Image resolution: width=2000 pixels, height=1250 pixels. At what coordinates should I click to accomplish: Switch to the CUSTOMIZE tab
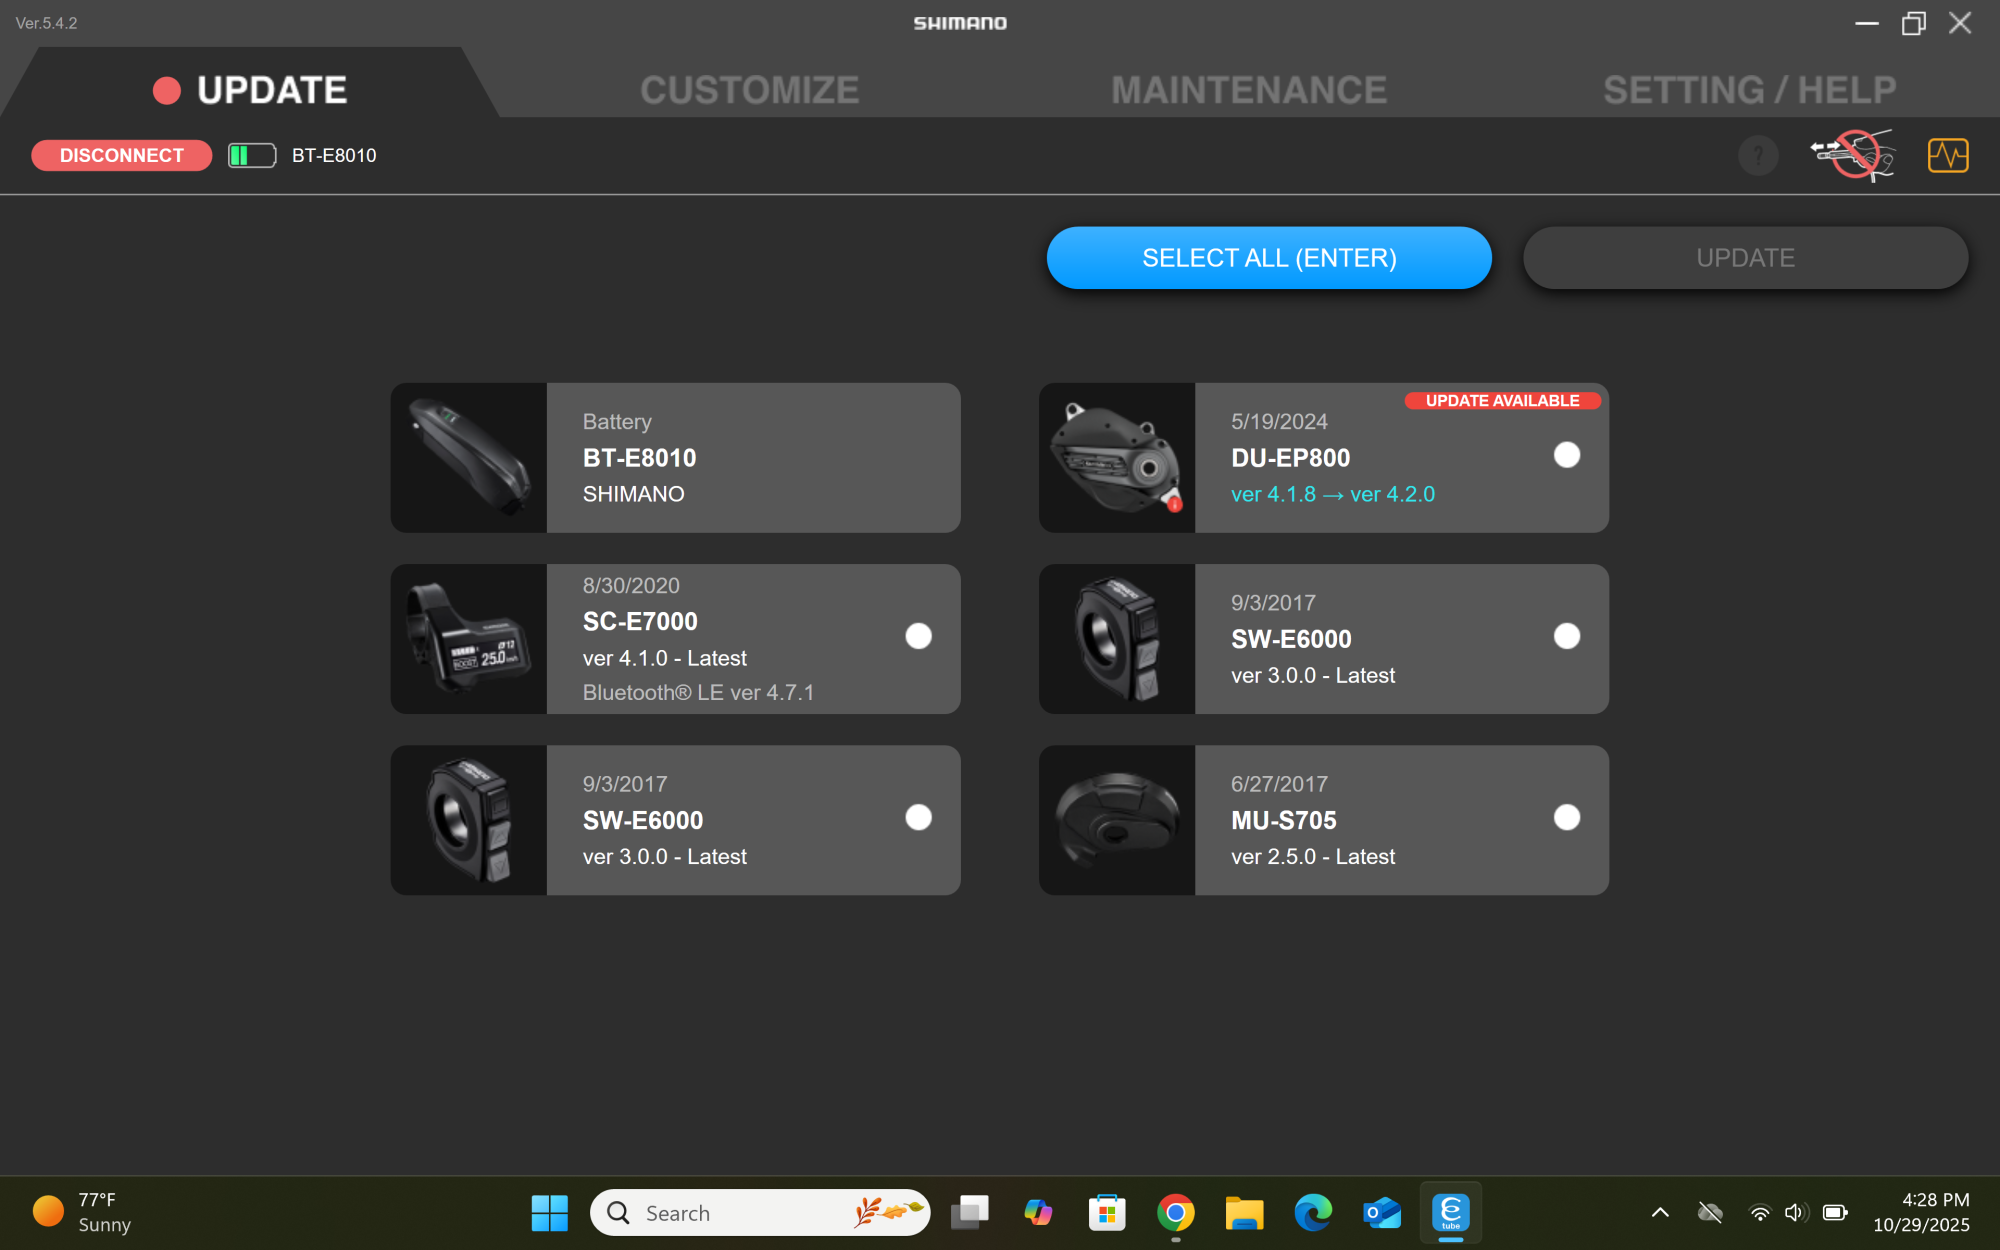(749, 89)
